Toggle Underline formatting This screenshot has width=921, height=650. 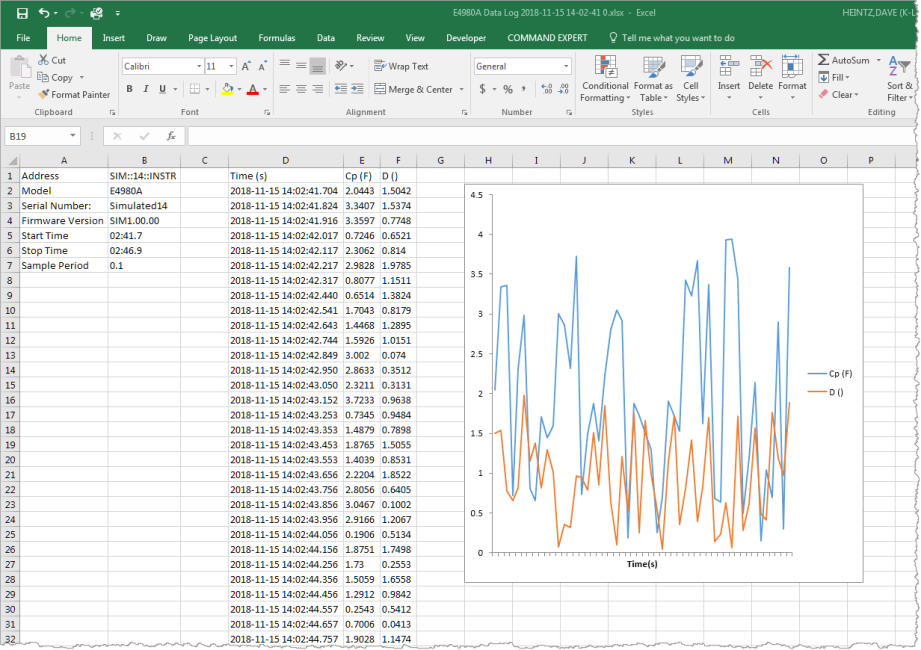(x=162, y=89)
